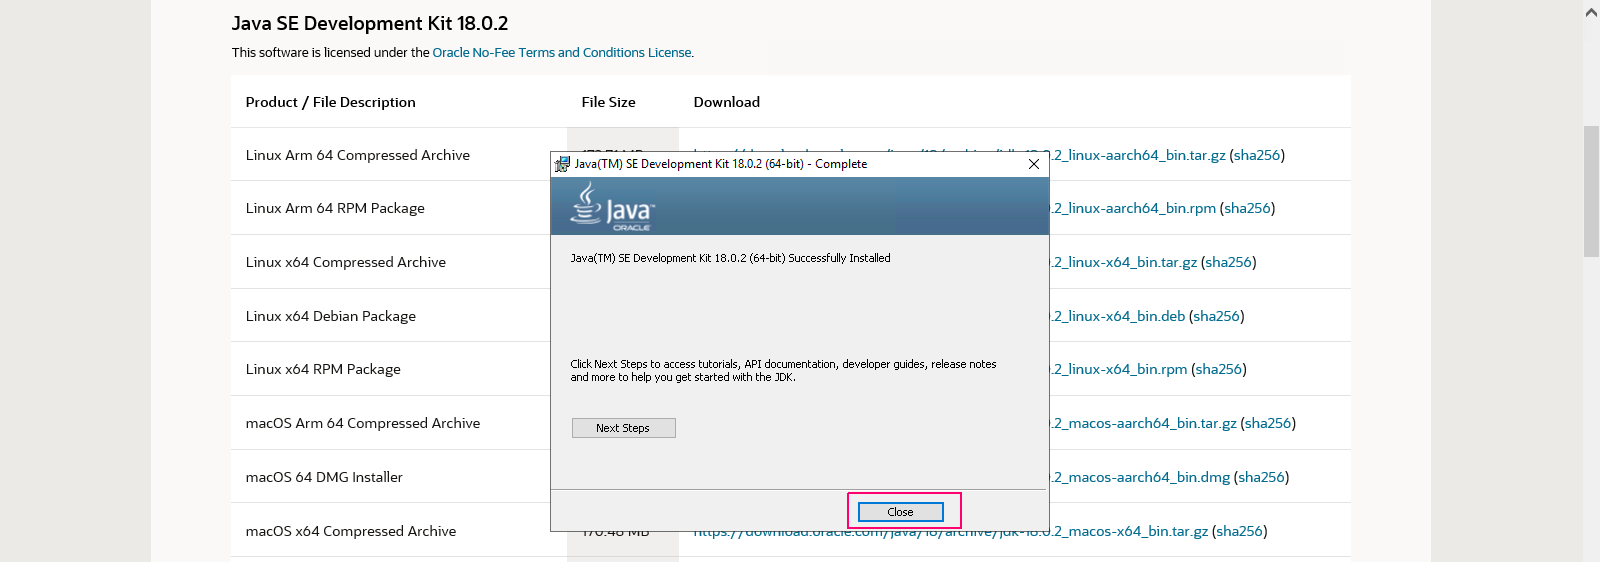Open linux-x64_bin.deb download link
Viewport: 1600px width, 562px height.
(1118, 316)
